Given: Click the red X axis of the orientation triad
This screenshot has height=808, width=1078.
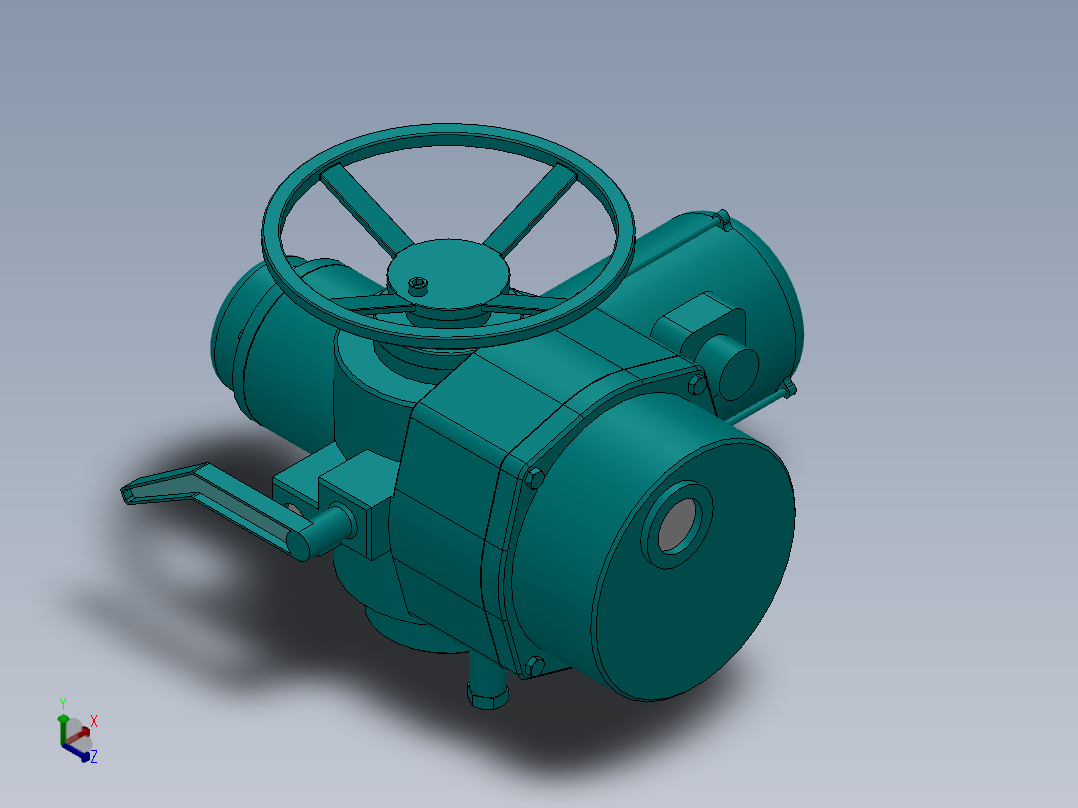Looking at the screenshot, I should point(80,734).
